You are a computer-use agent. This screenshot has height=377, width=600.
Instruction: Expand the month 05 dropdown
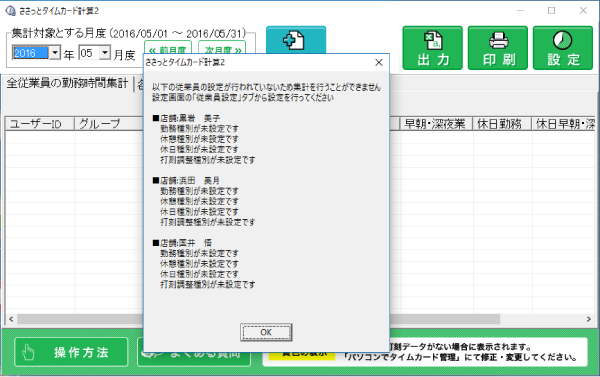coord(105,52)
